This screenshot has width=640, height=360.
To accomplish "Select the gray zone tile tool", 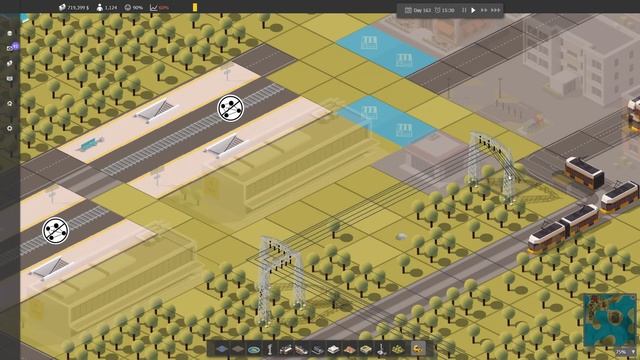I will point(238,349).
